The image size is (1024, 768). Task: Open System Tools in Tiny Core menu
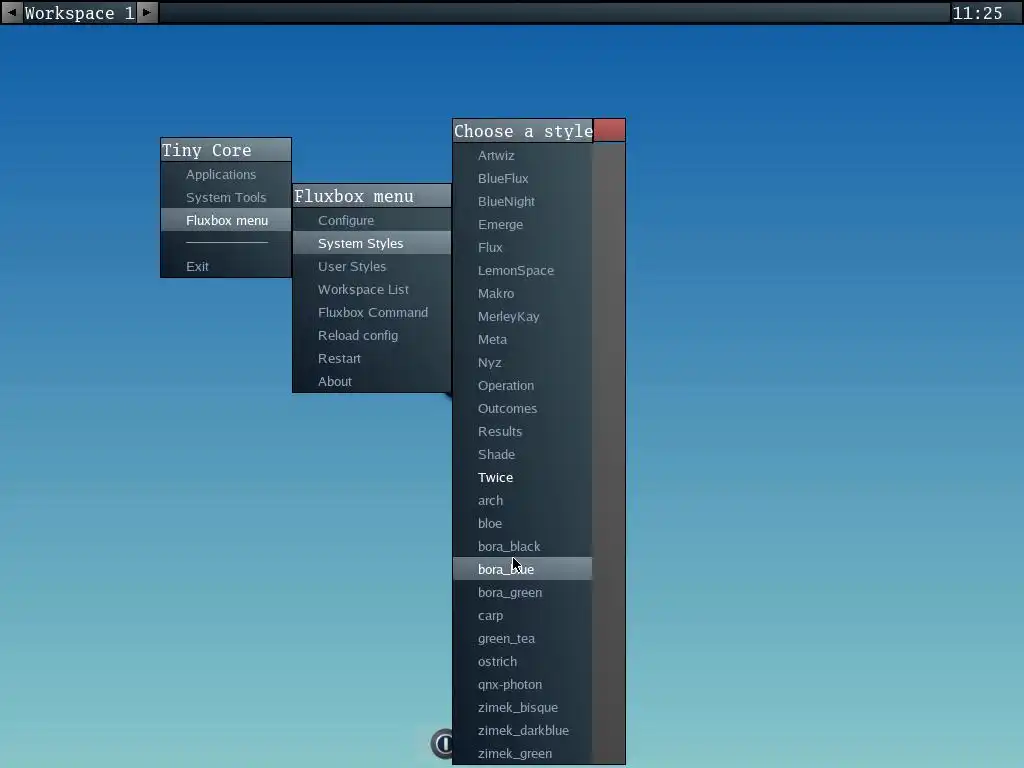(x=226, y=197)
